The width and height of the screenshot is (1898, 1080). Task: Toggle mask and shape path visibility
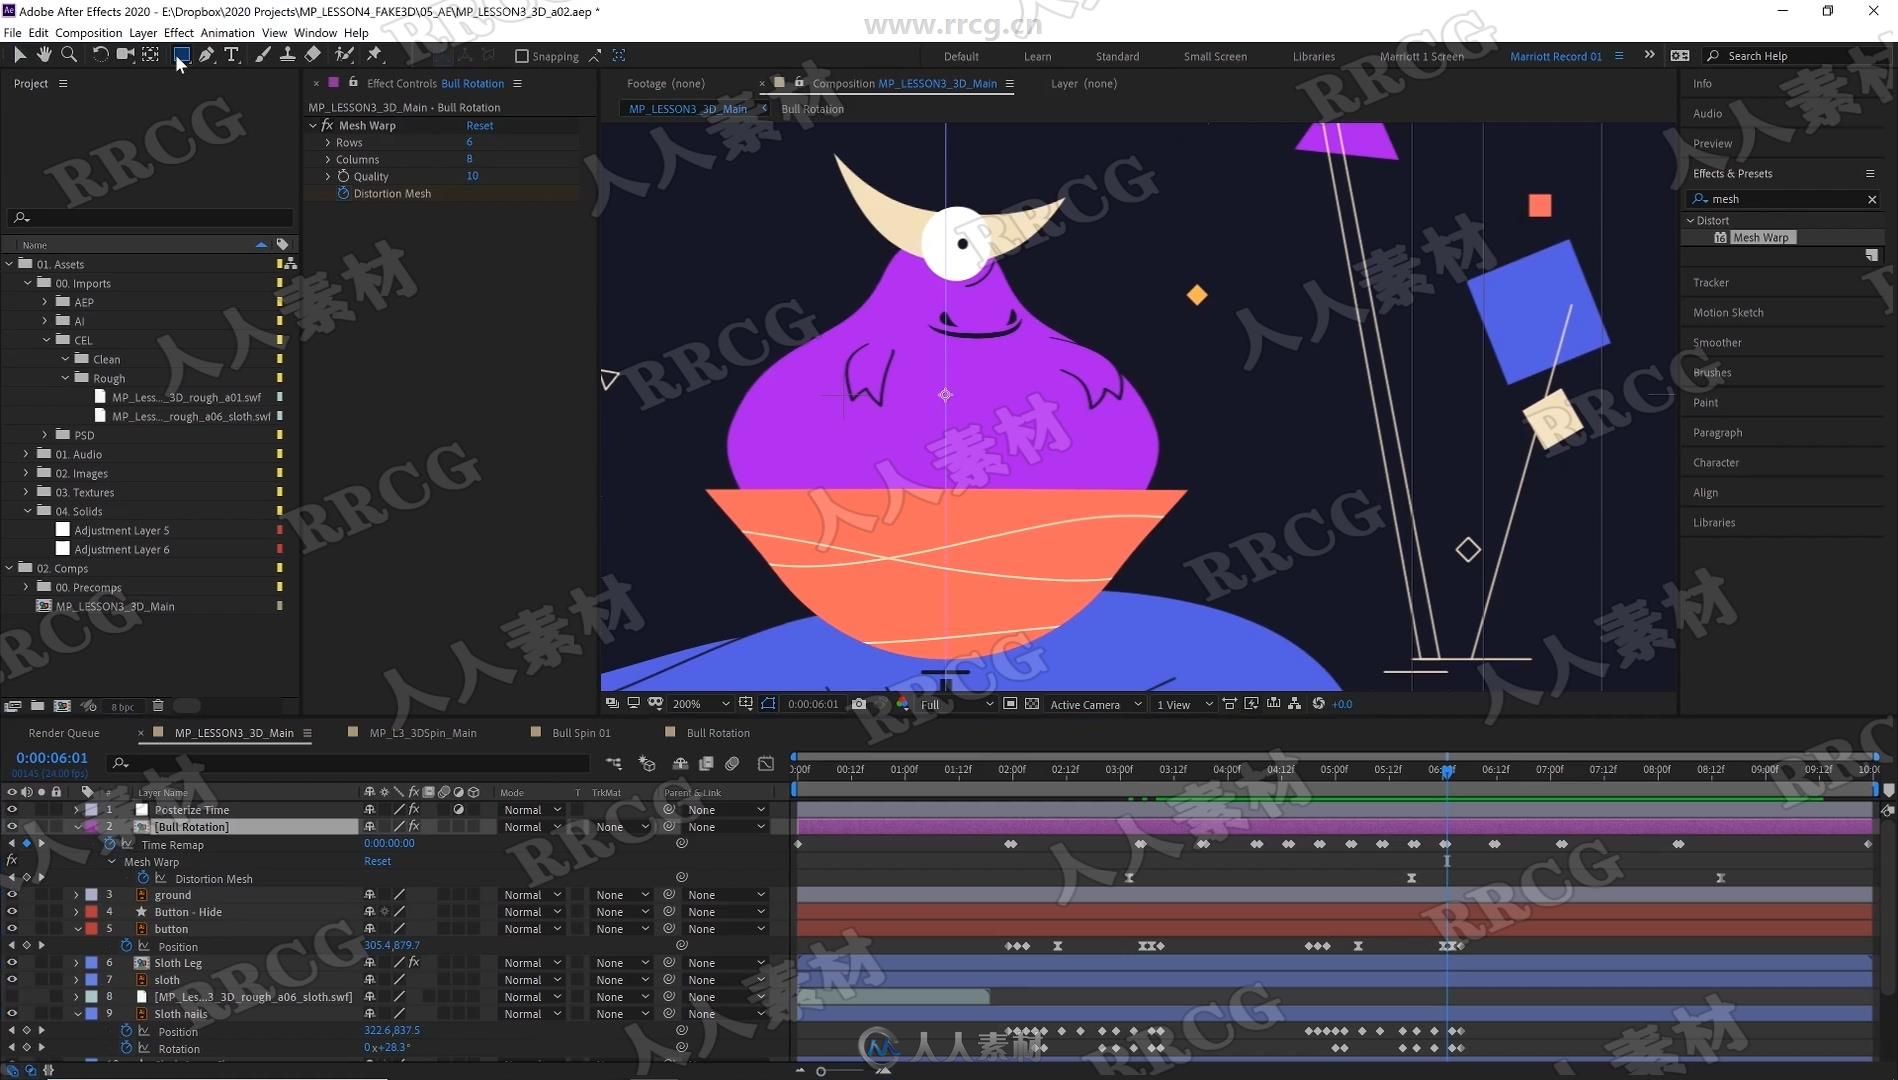[x=768, y=704]
